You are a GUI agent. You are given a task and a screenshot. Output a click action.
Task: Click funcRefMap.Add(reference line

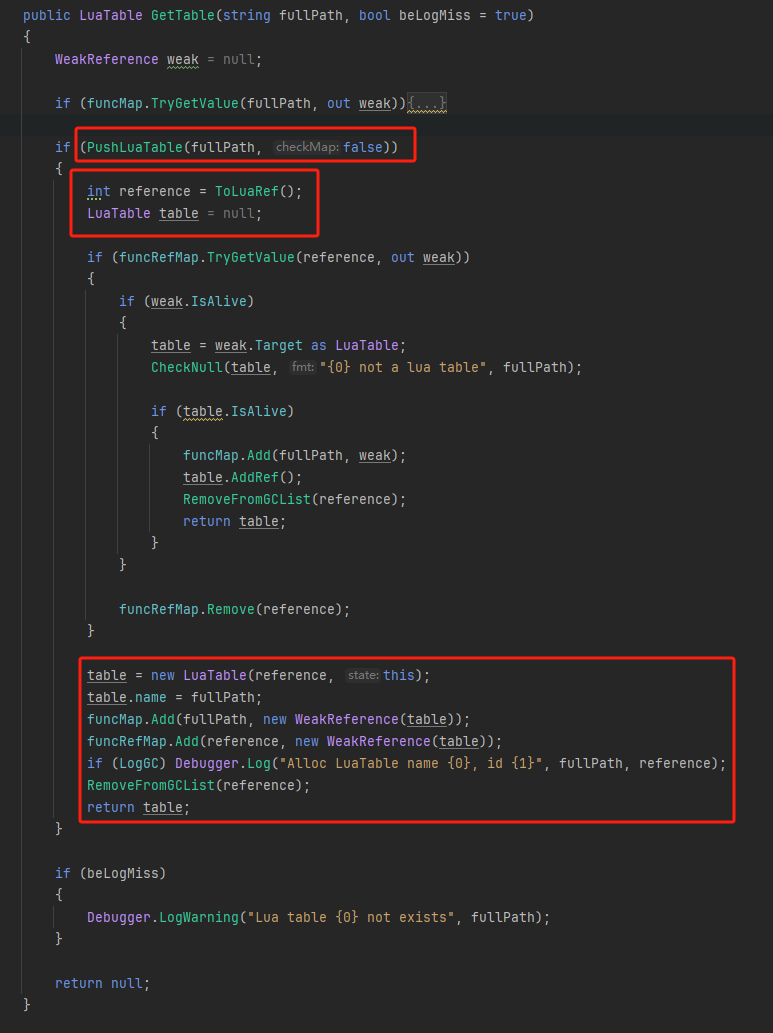(x=294, y=741)
